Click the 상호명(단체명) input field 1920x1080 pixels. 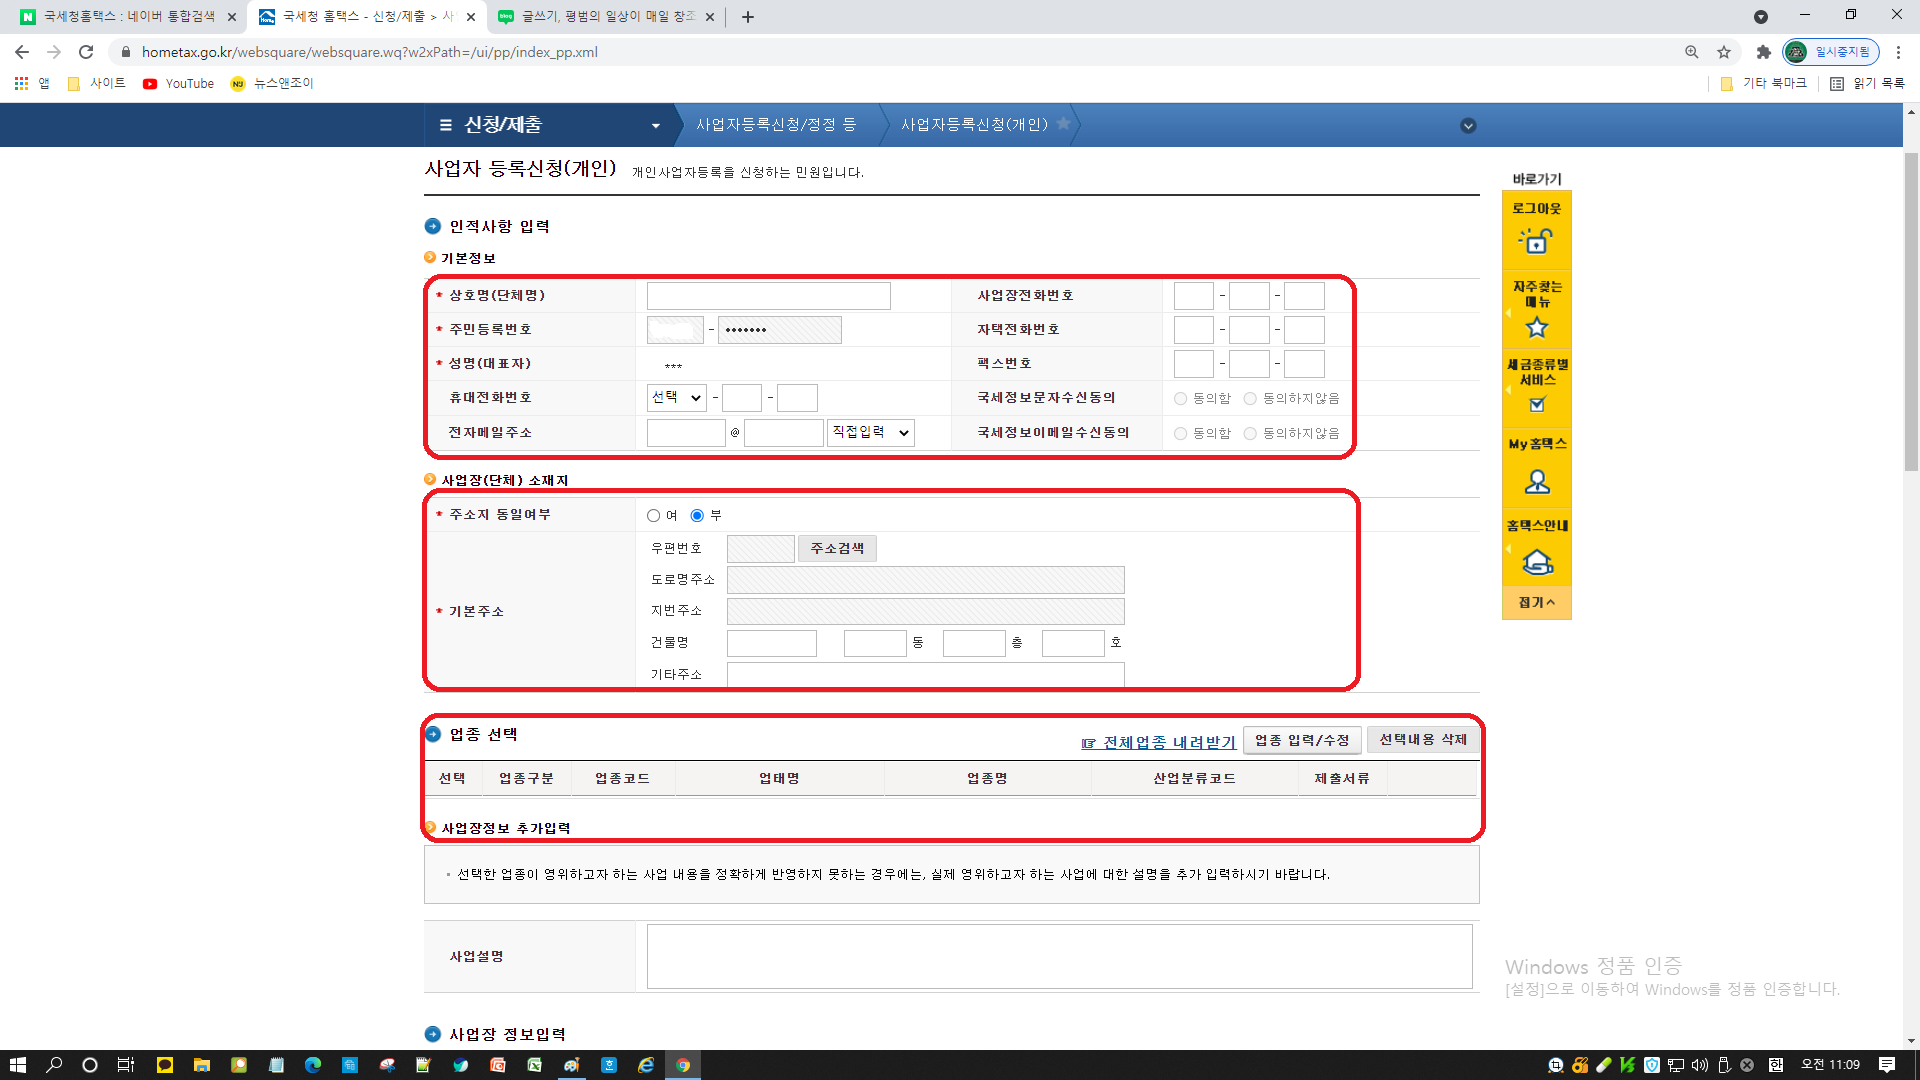tap(768, 296)
